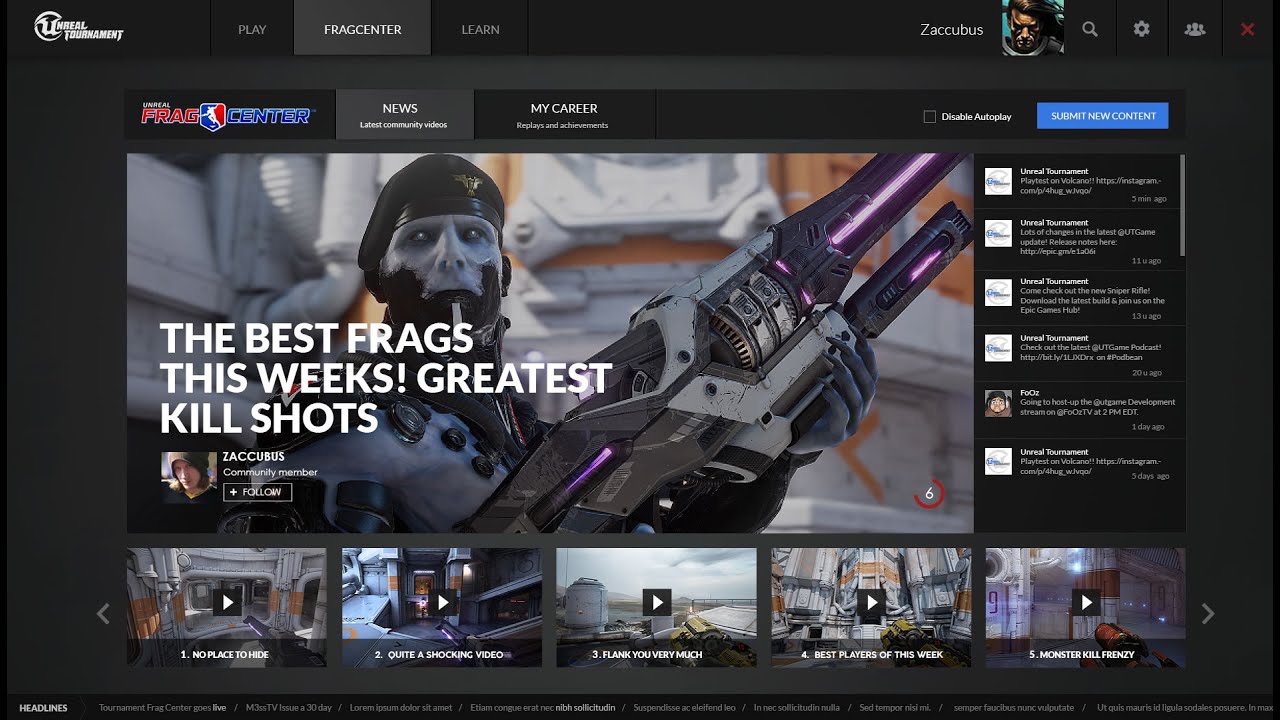Enable the Disable Autoplay checkbox

click(930, 117)
